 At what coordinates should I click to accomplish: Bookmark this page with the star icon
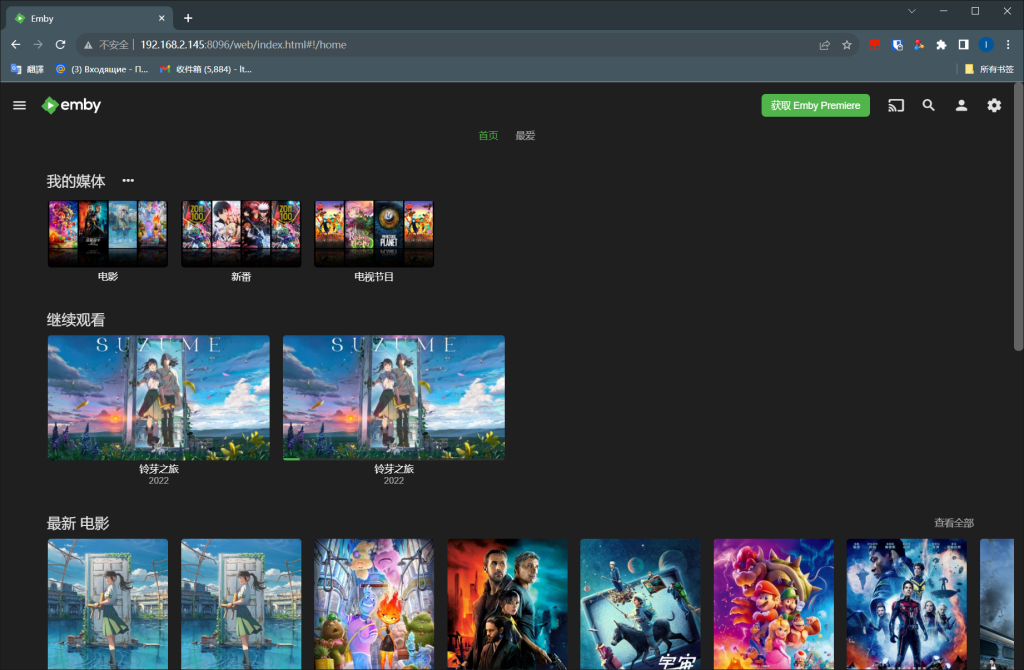pyautogui.click(x=847, y=44)
